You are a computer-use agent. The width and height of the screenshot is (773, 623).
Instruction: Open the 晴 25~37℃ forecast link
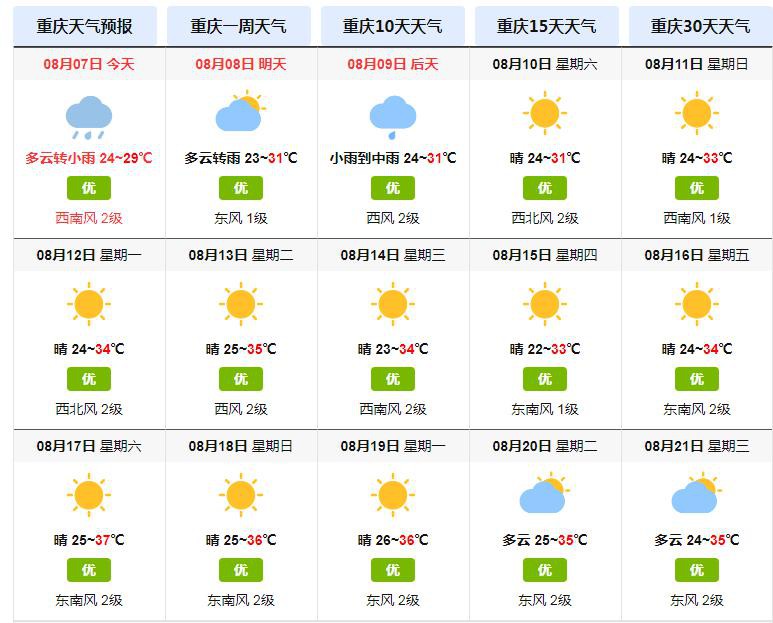(89, 540)
